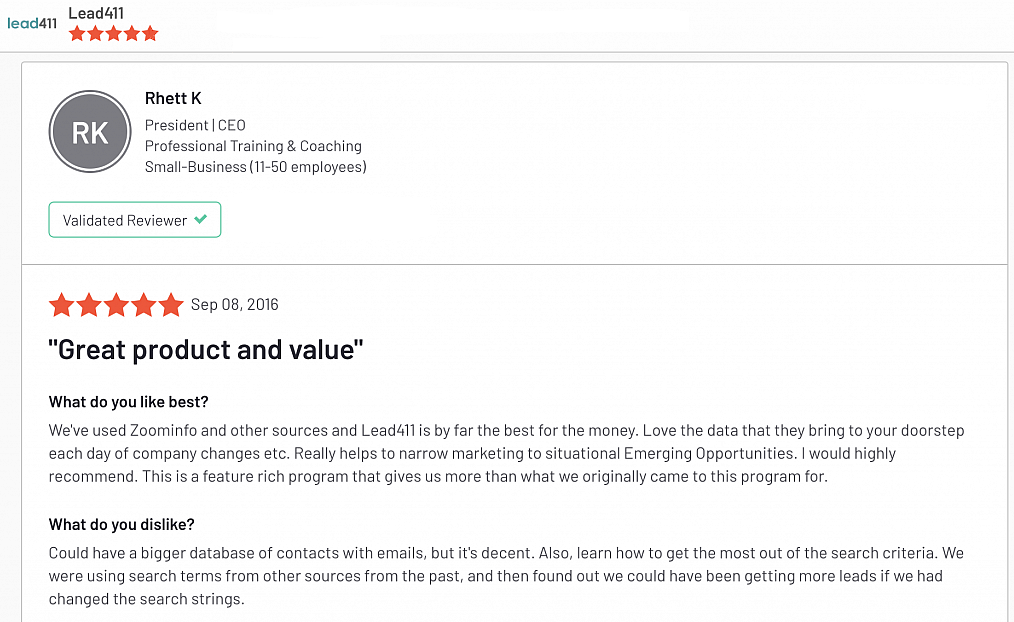This screenshot has height=622, width=1014.
Task: Click the Lead411 logo in the header
Action: [x=32, y=22]
